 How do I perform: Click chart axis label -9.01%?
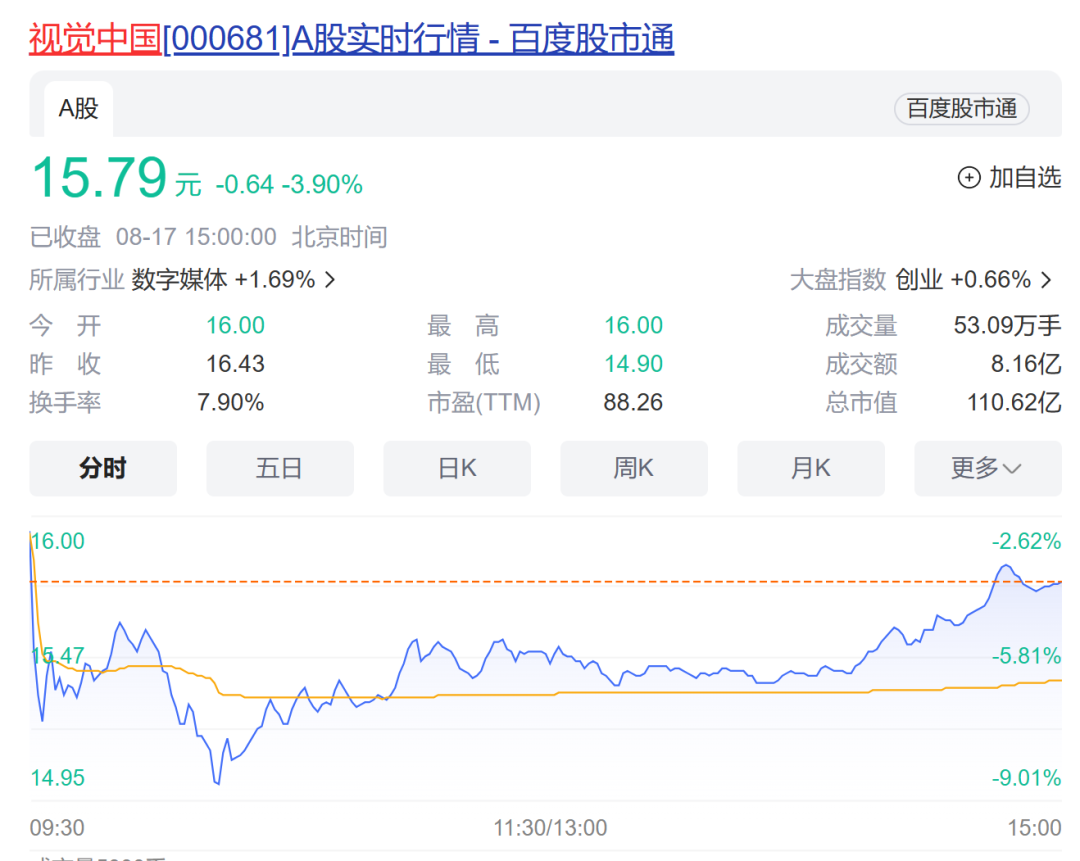[x=1026, y=778]
